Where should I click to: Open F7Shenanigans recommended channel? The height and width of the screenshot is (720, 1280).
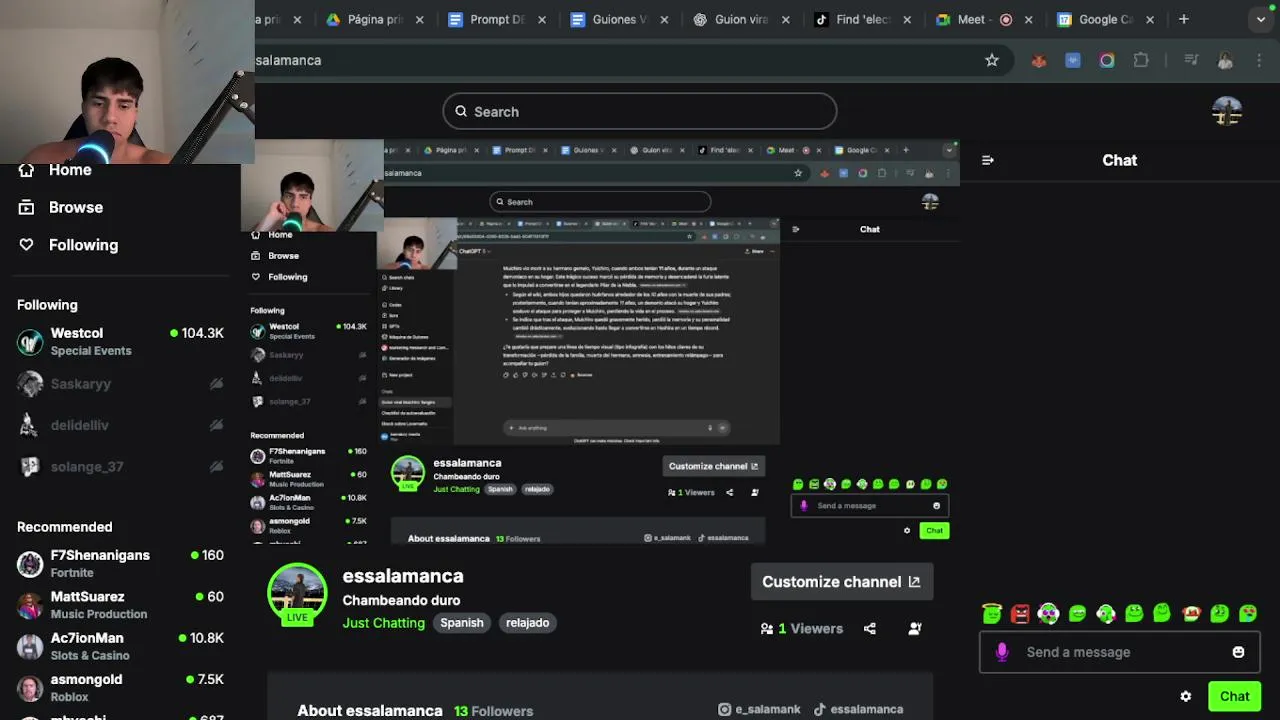120,564
